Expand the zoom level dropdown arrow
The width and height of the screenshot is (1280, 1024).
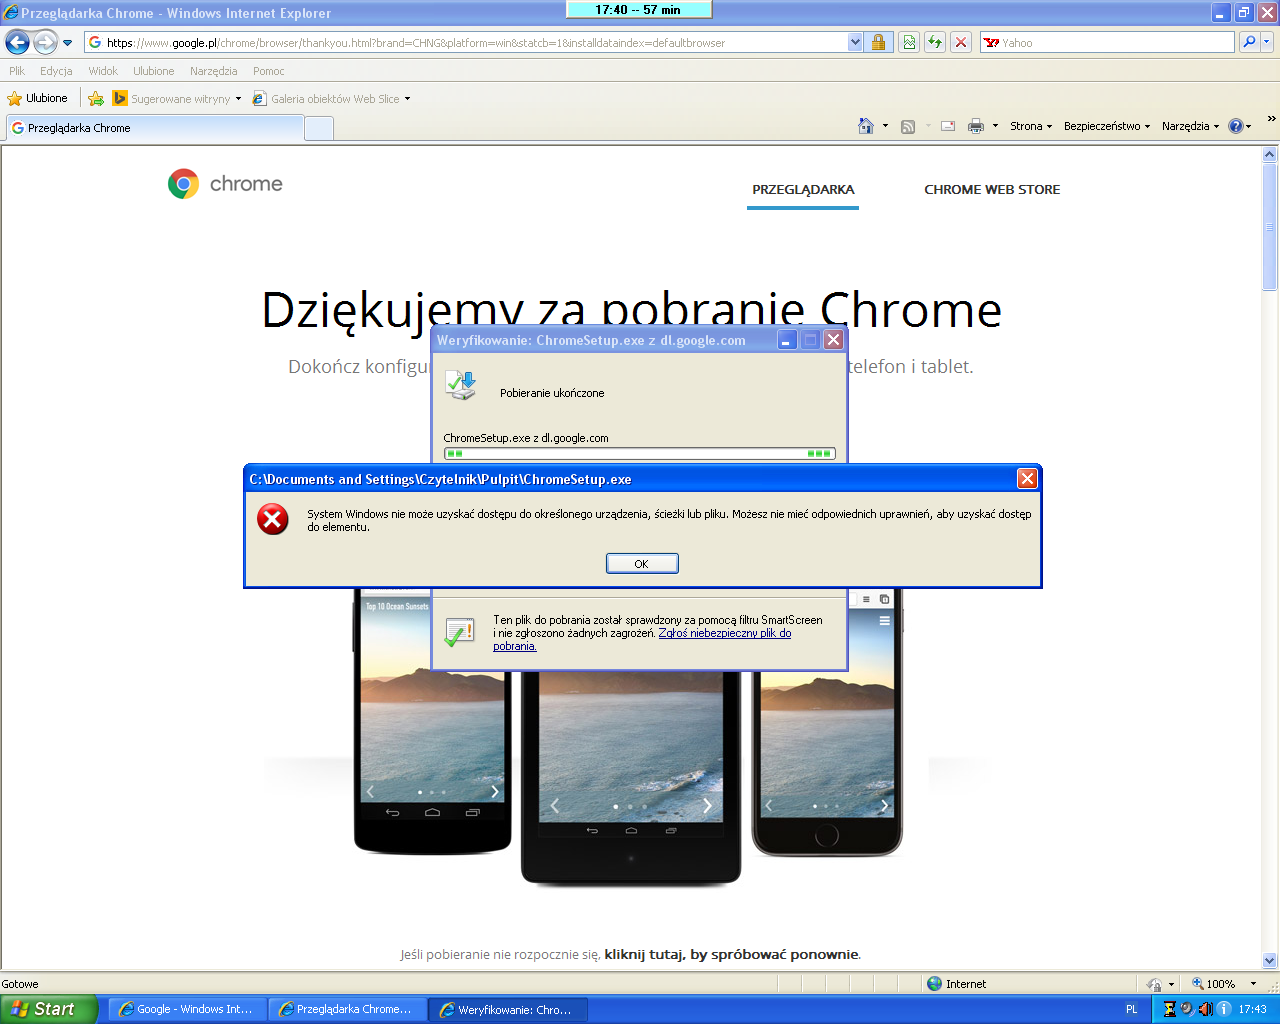[x=1253, y=984]
